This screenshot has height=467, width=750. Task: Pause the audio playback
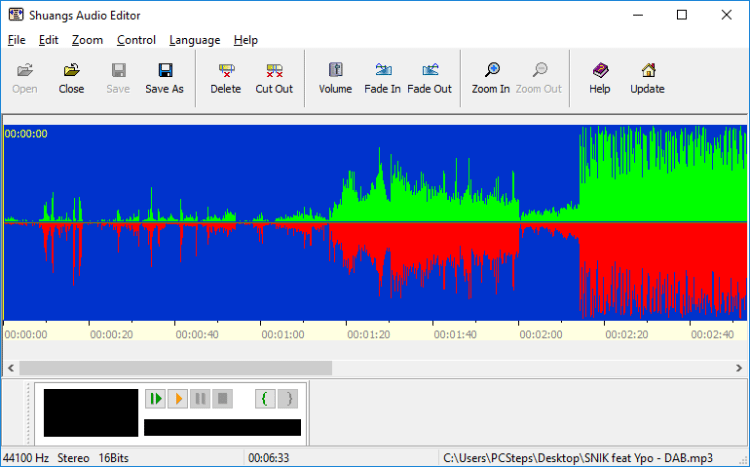click(200, 399)
